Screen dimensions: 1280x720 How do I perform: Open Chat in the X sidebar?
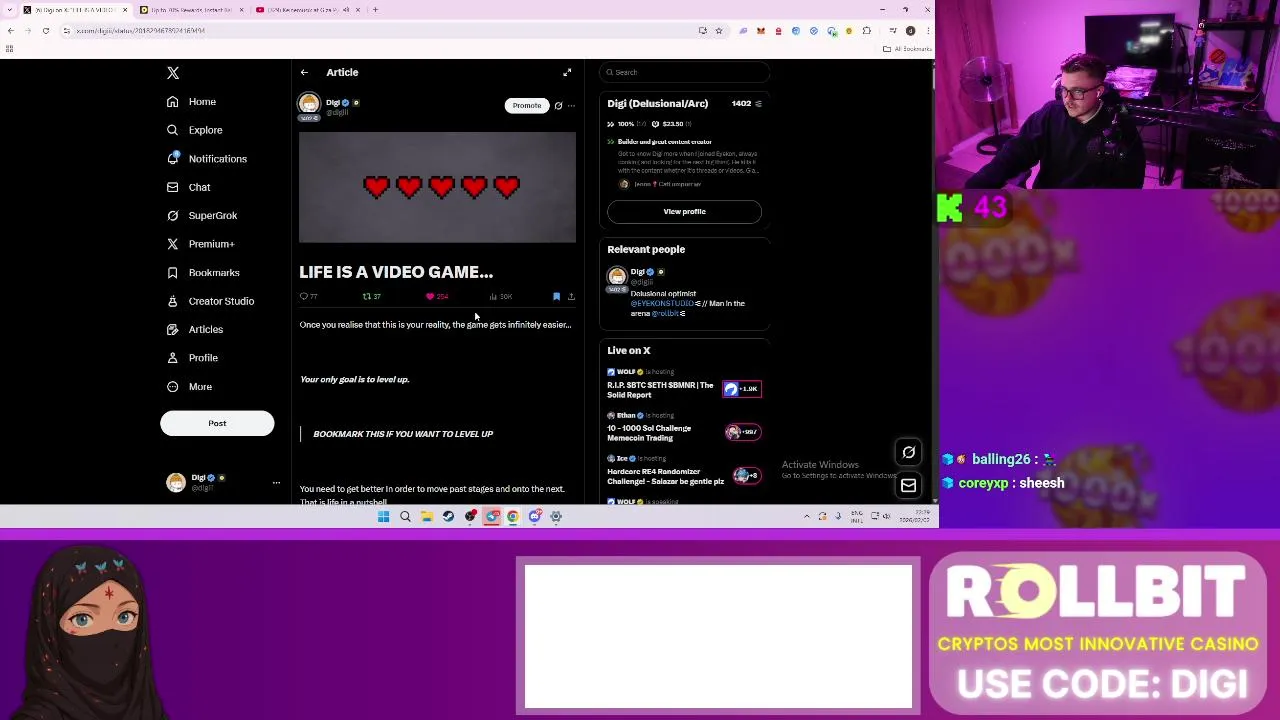tap(188, 187)
